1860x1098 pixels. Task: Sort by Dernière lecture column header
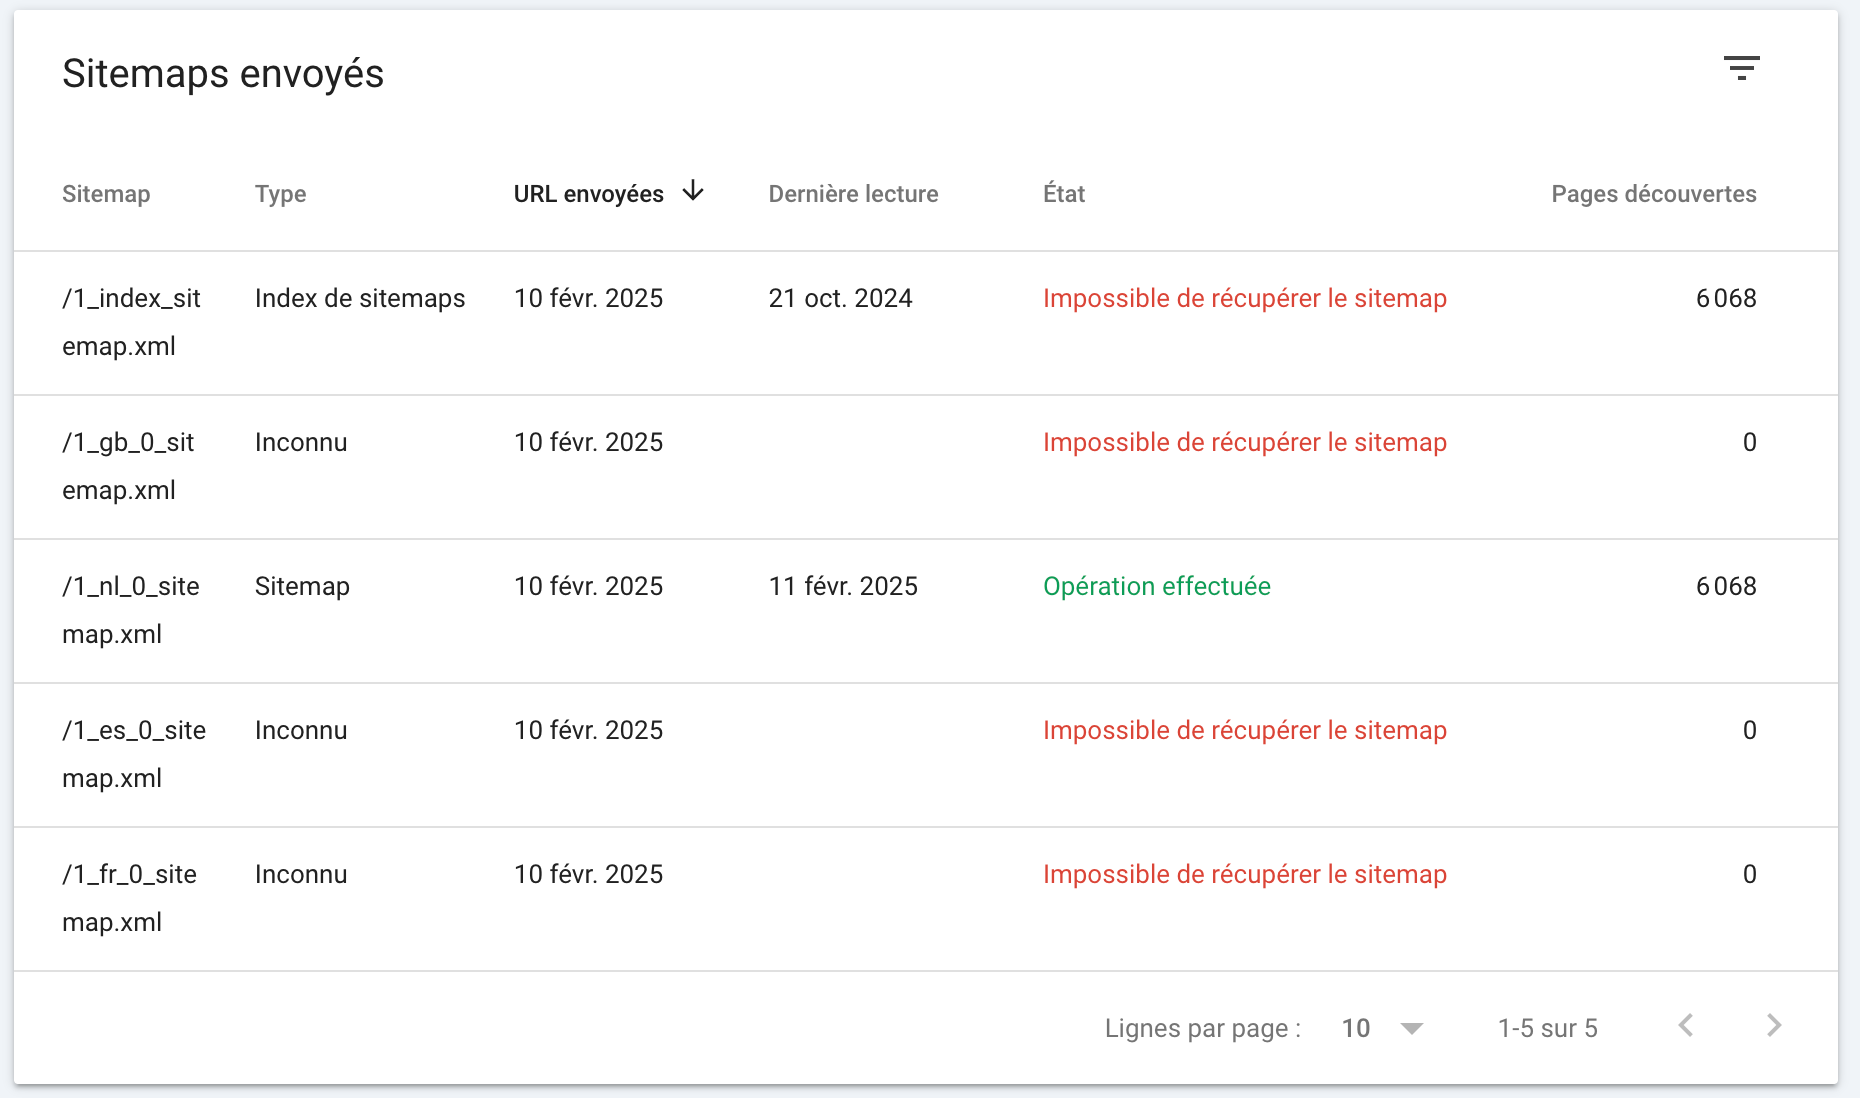pyautogui.click(x=853, y=194)
